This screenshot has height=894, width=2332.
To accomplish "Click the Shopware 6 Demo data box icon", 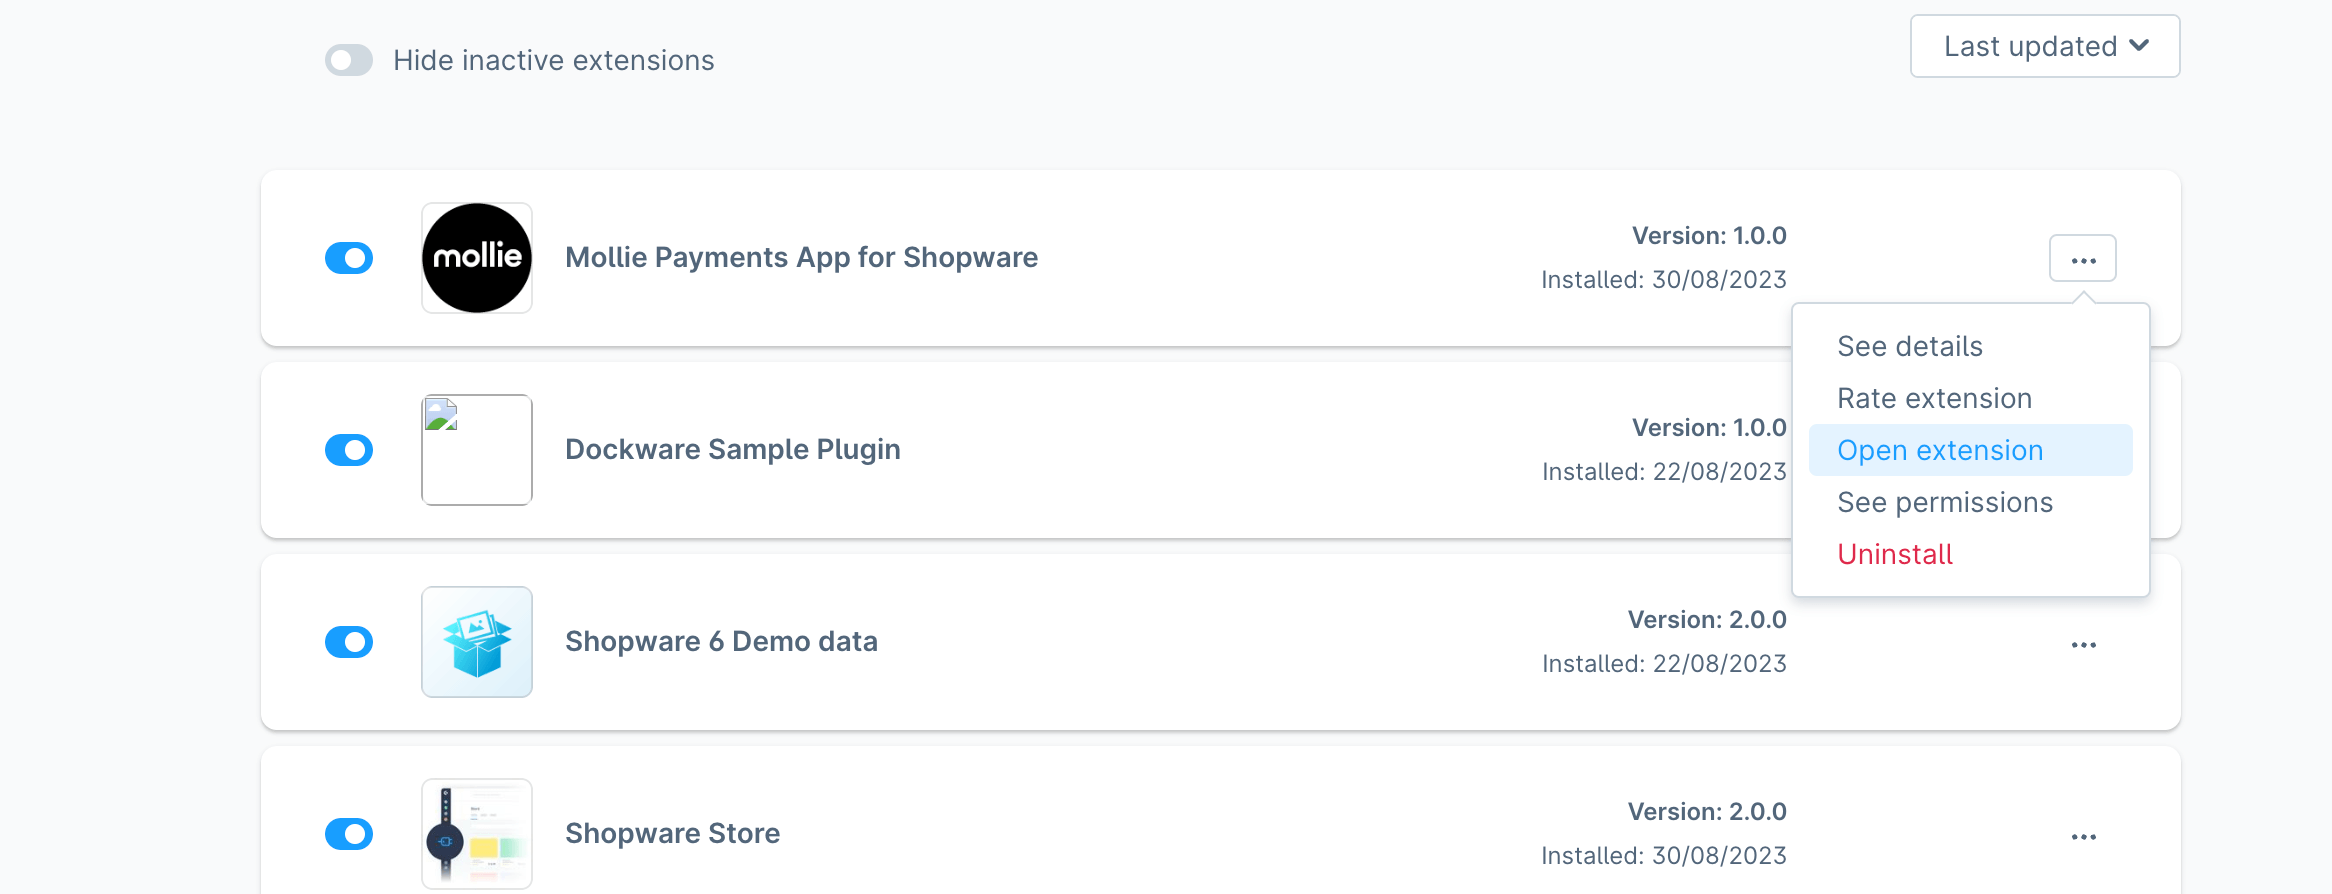I will click(477, 642).
